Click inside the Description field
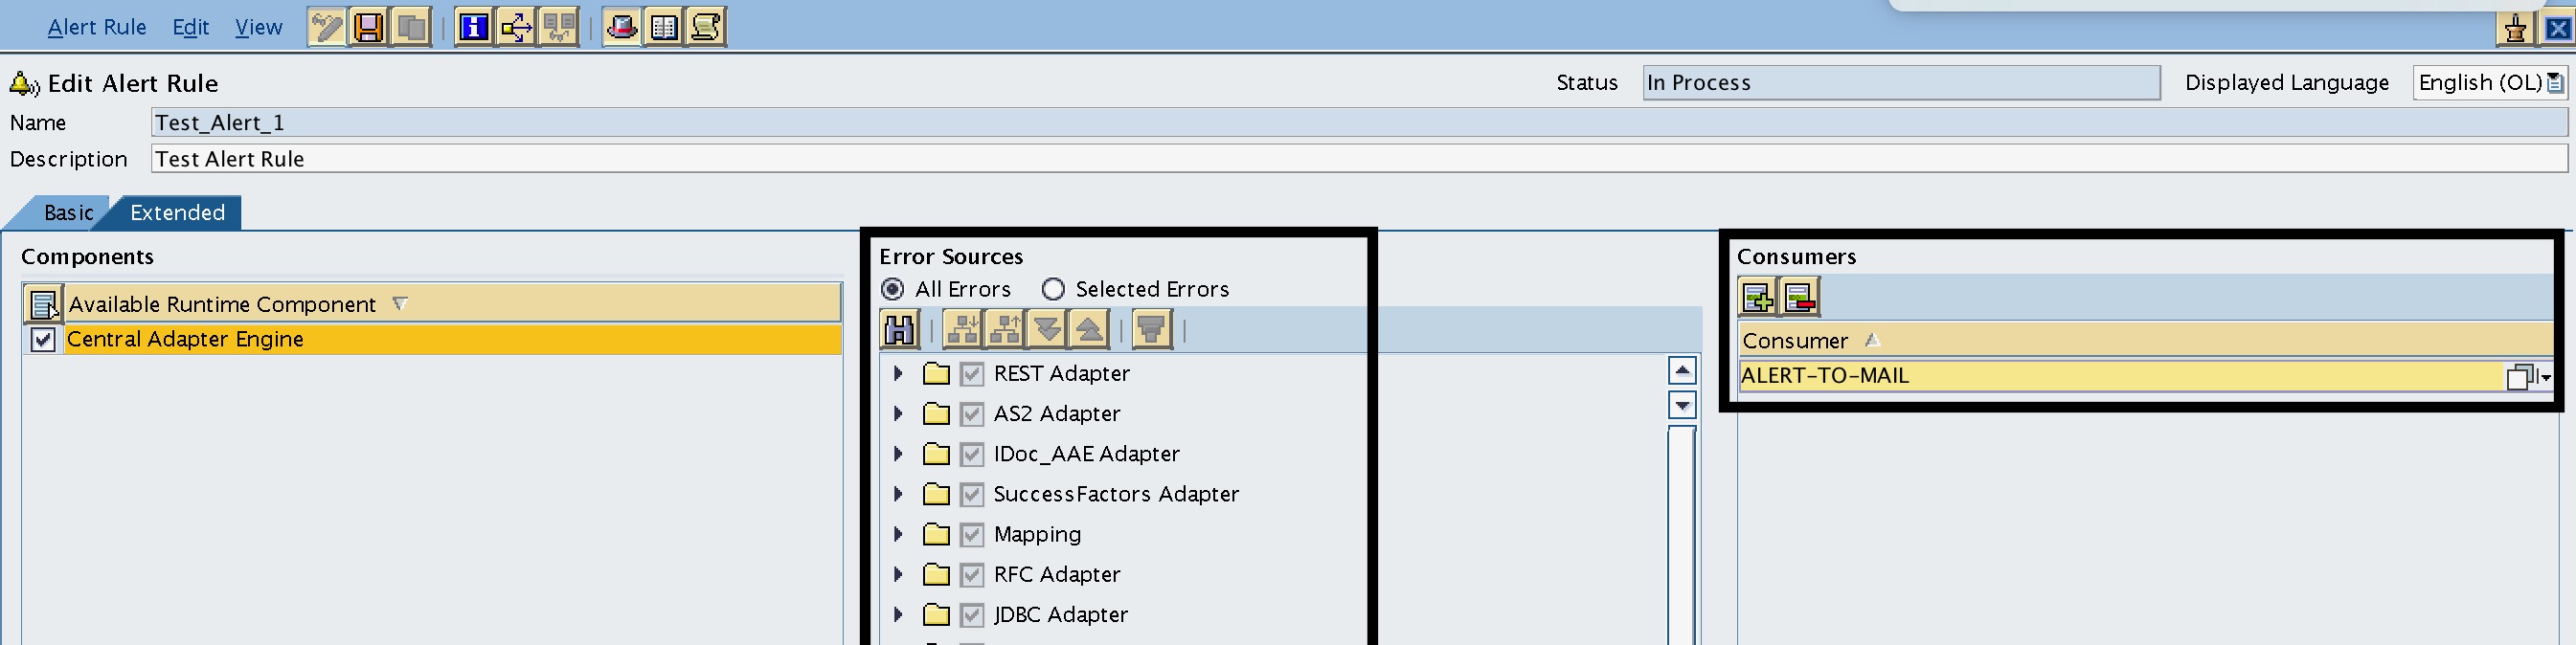This screenshot has height=645, width=2576. 800,158
